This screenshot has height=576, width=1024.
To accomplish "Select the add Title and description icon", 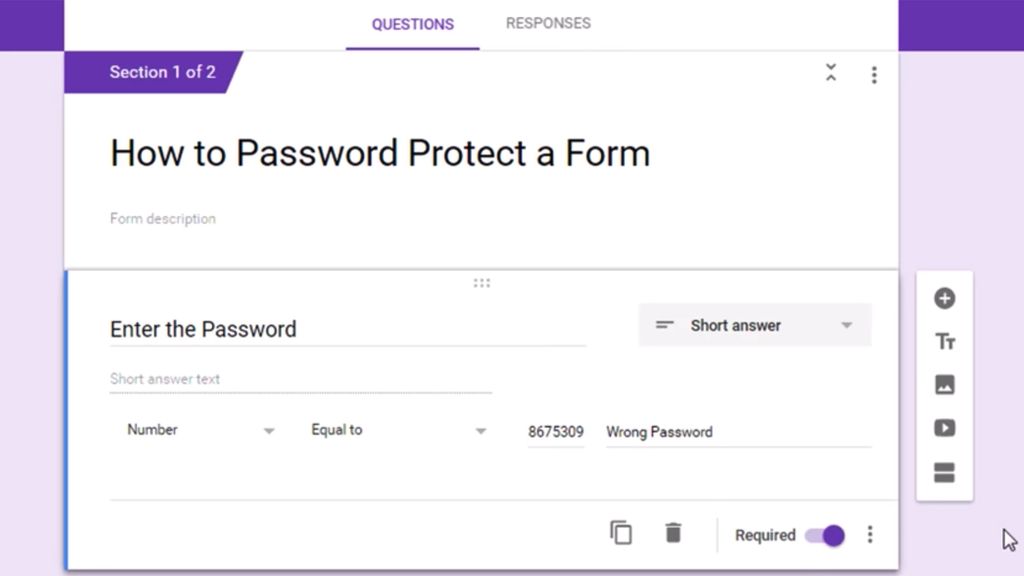I will tap(944, 341).
